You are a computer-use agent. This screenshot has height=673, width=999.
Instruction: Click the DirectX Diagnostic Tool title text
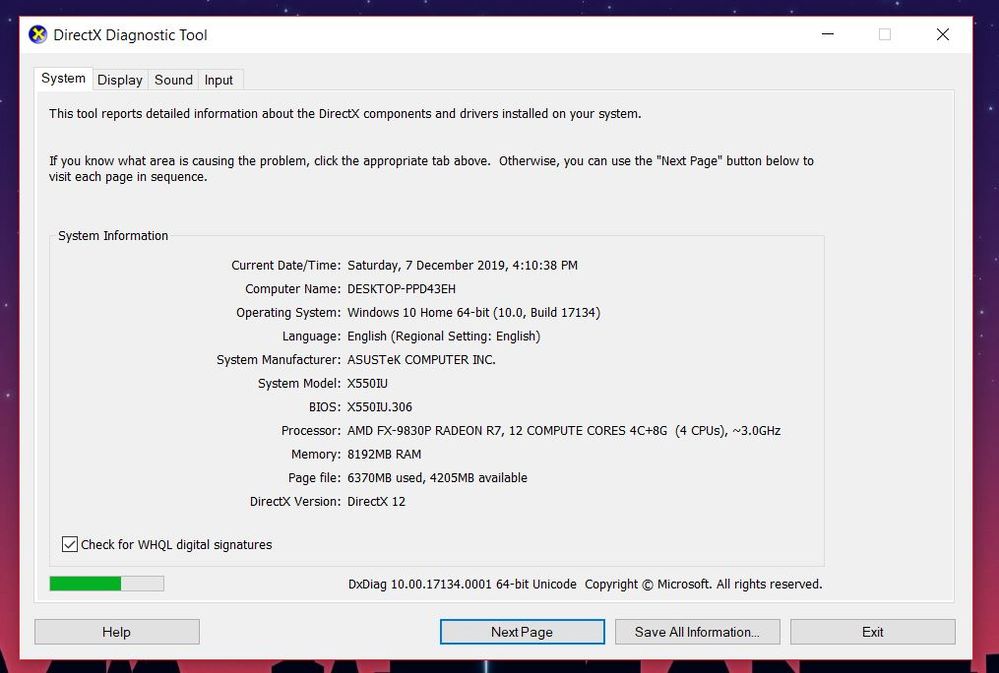click(x=131, y=35)
